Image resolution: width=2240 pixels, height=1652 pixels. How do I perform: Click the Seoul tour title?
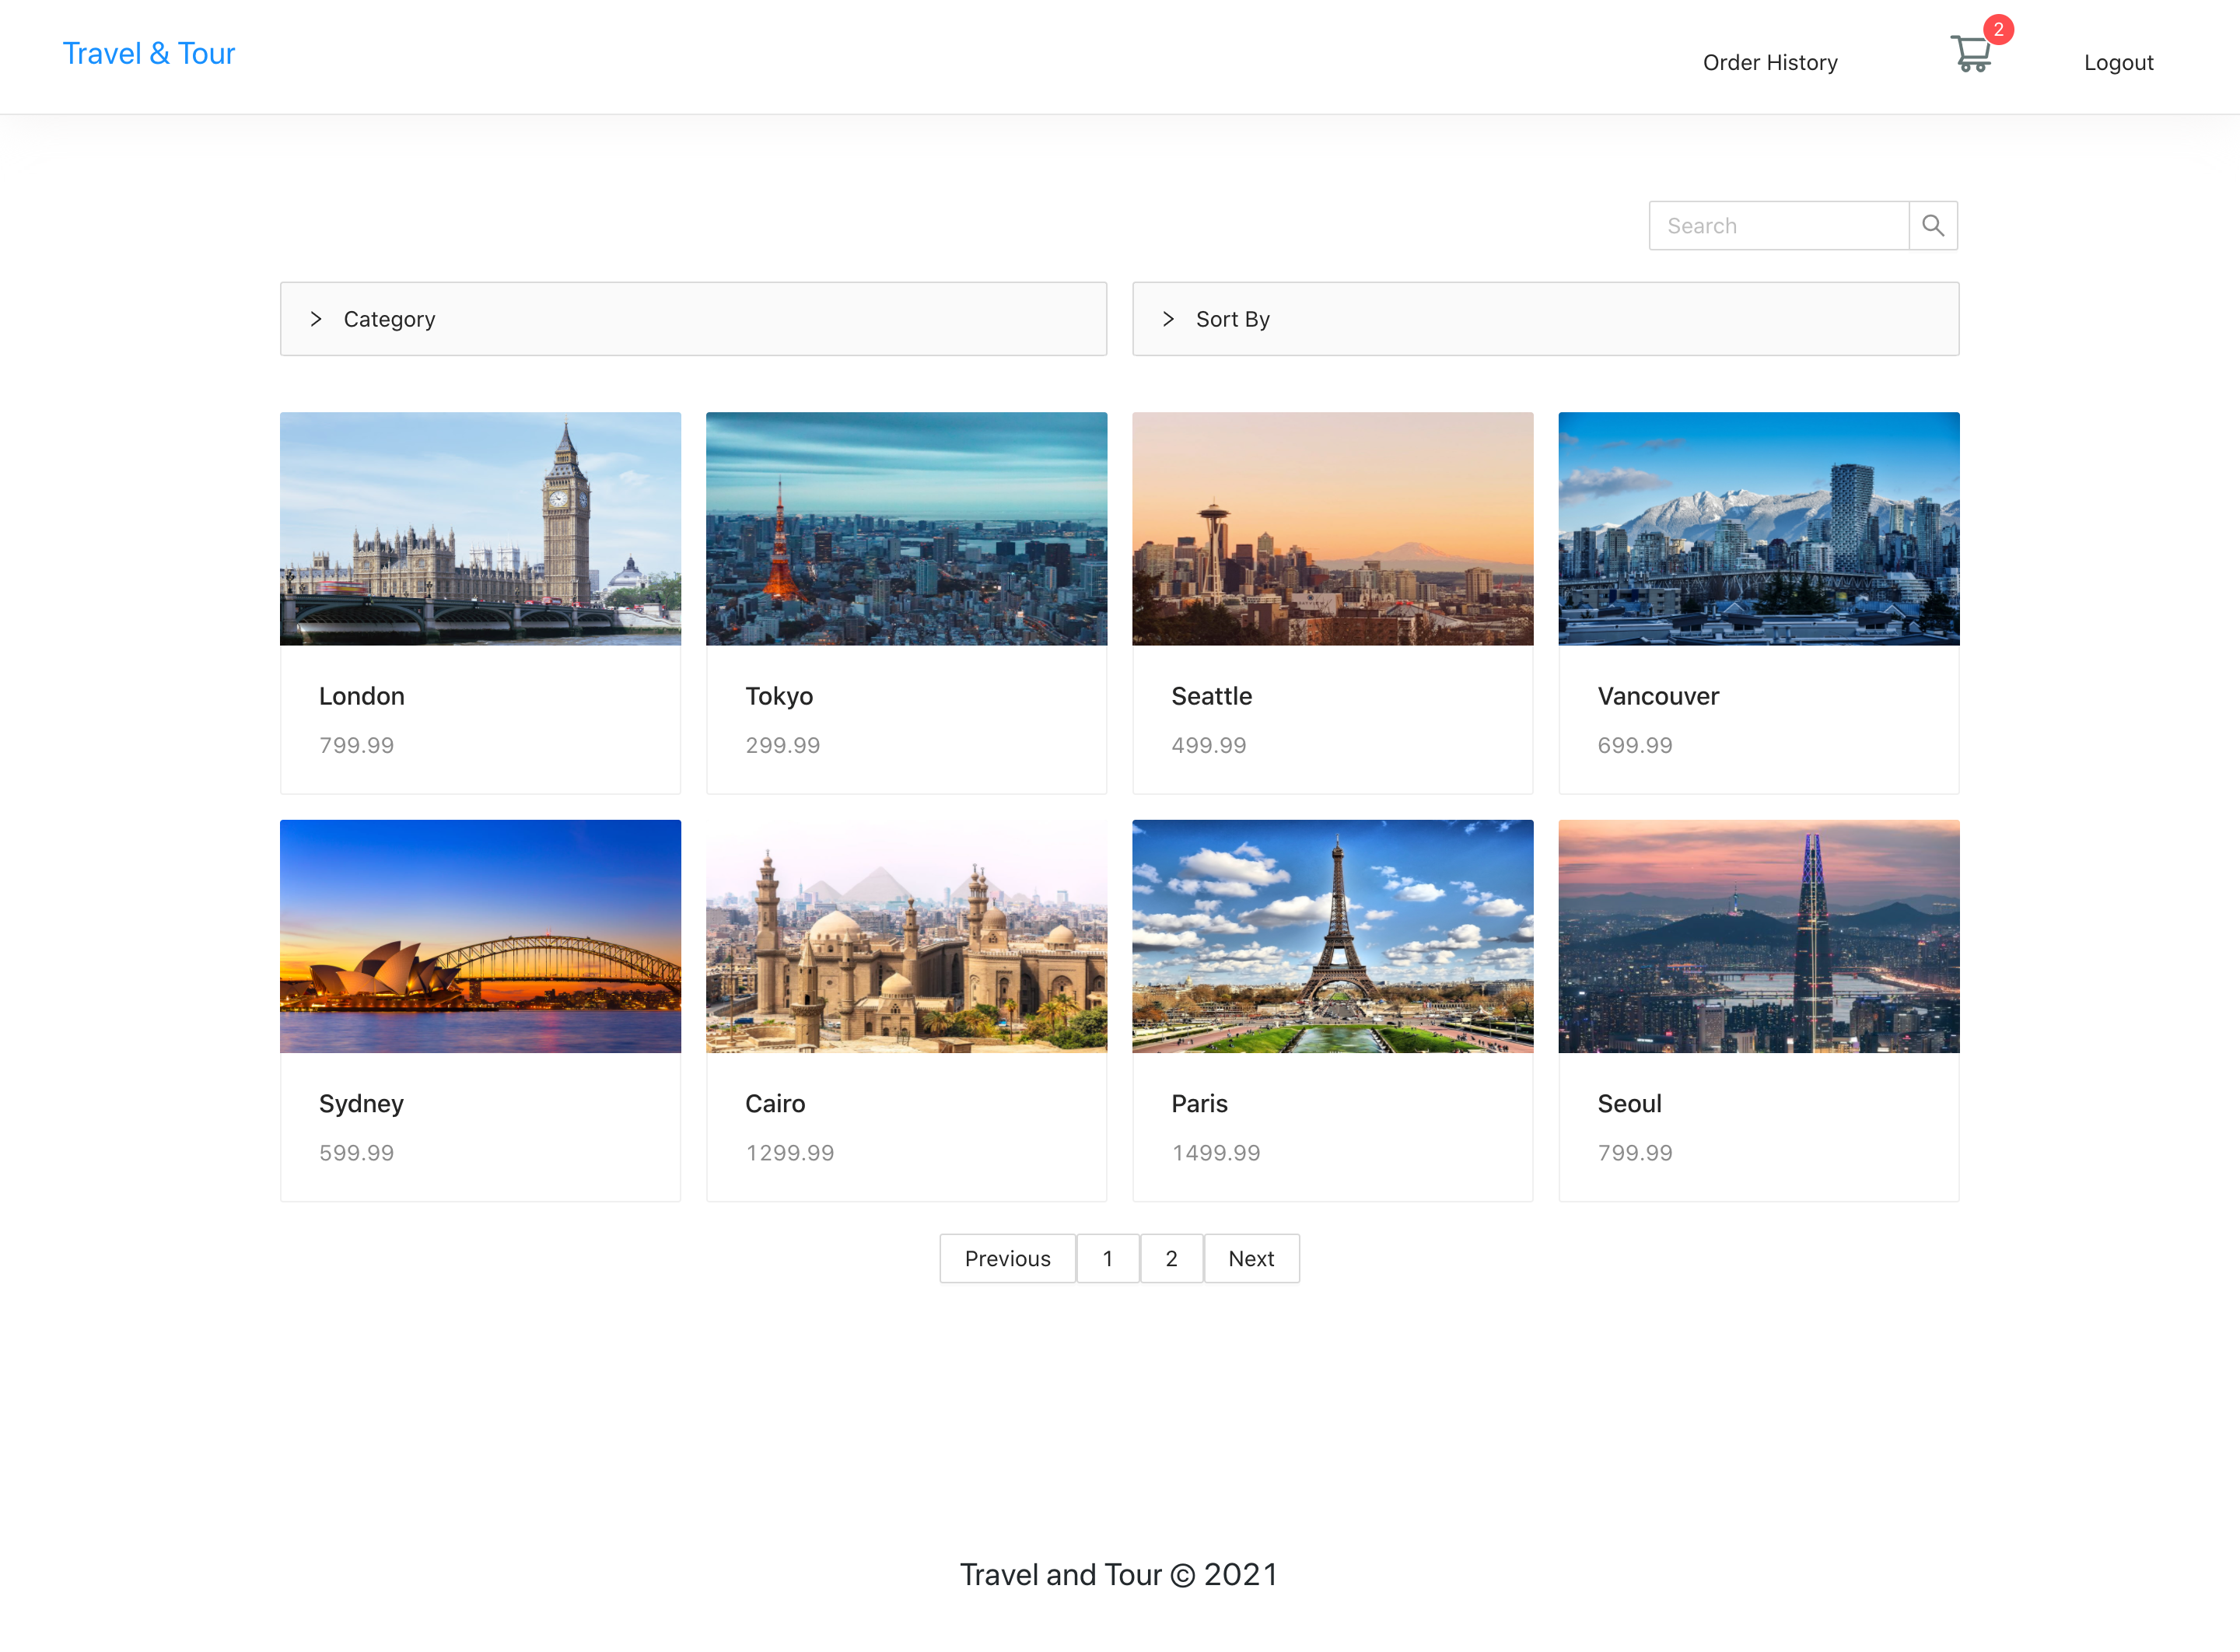[x=1629, y=1104]
